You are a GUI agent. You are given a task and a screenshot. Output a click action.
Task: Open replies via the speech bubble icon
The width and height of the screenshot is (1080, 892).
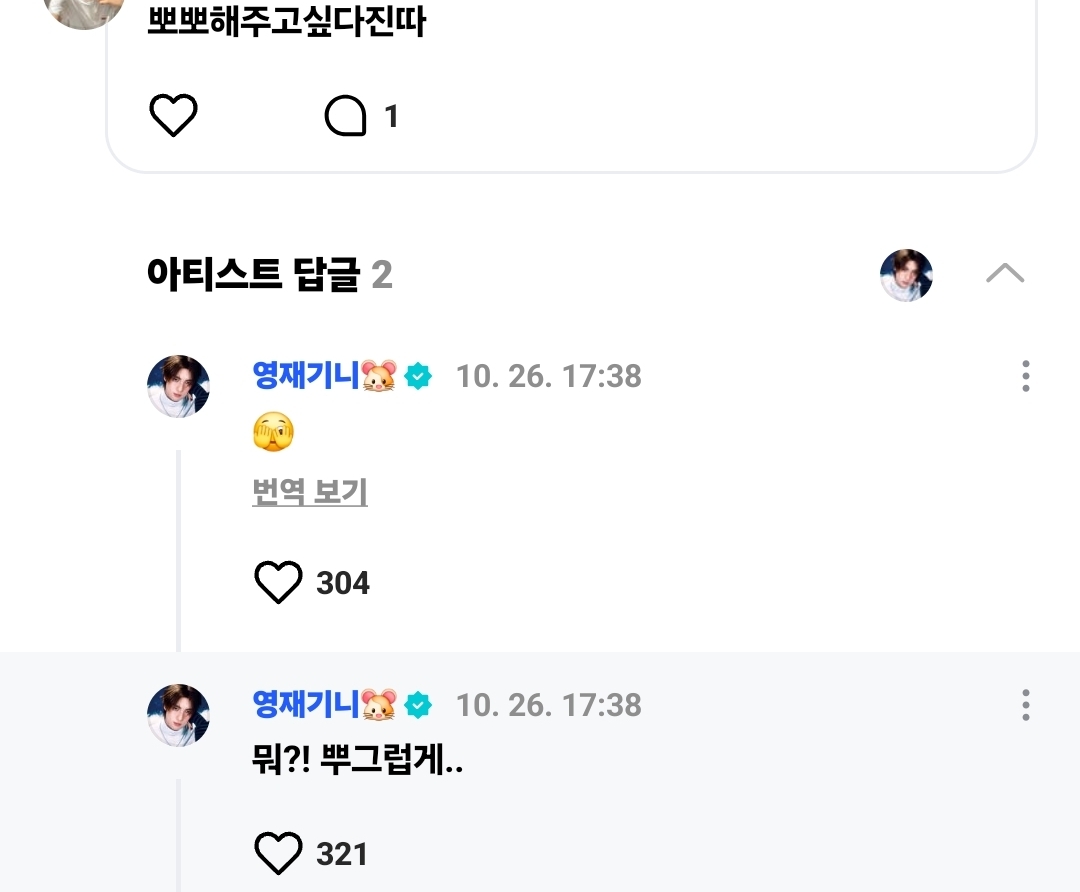346,117
